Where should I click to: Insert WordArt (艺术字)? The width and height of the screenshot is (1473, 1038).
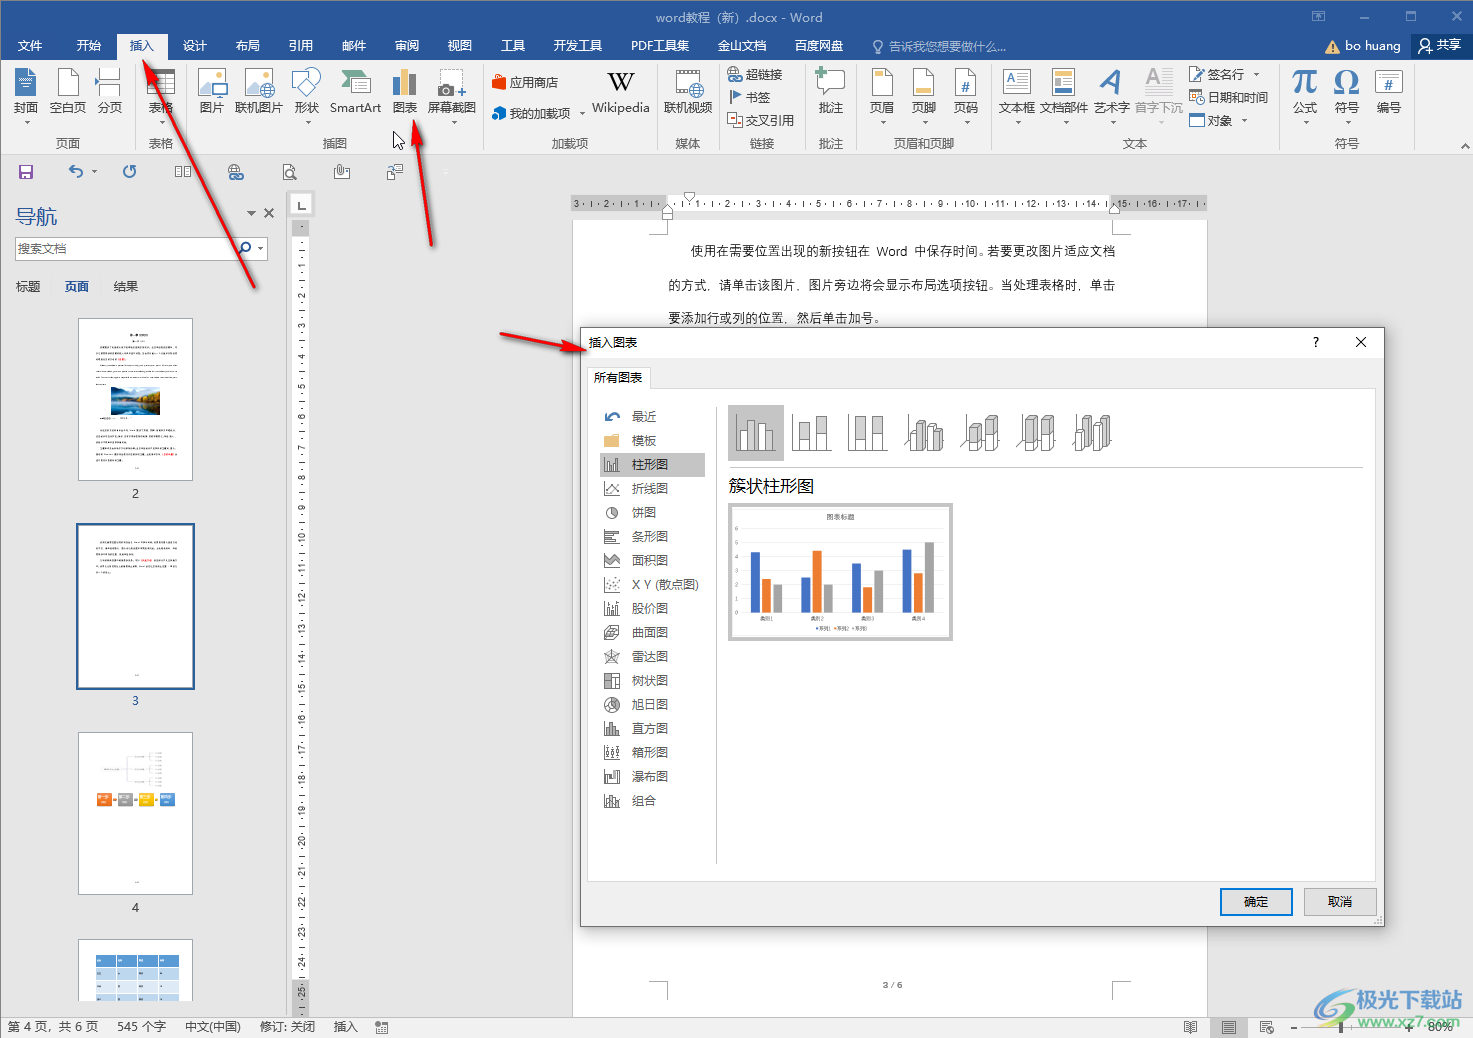pos(1111,95)
